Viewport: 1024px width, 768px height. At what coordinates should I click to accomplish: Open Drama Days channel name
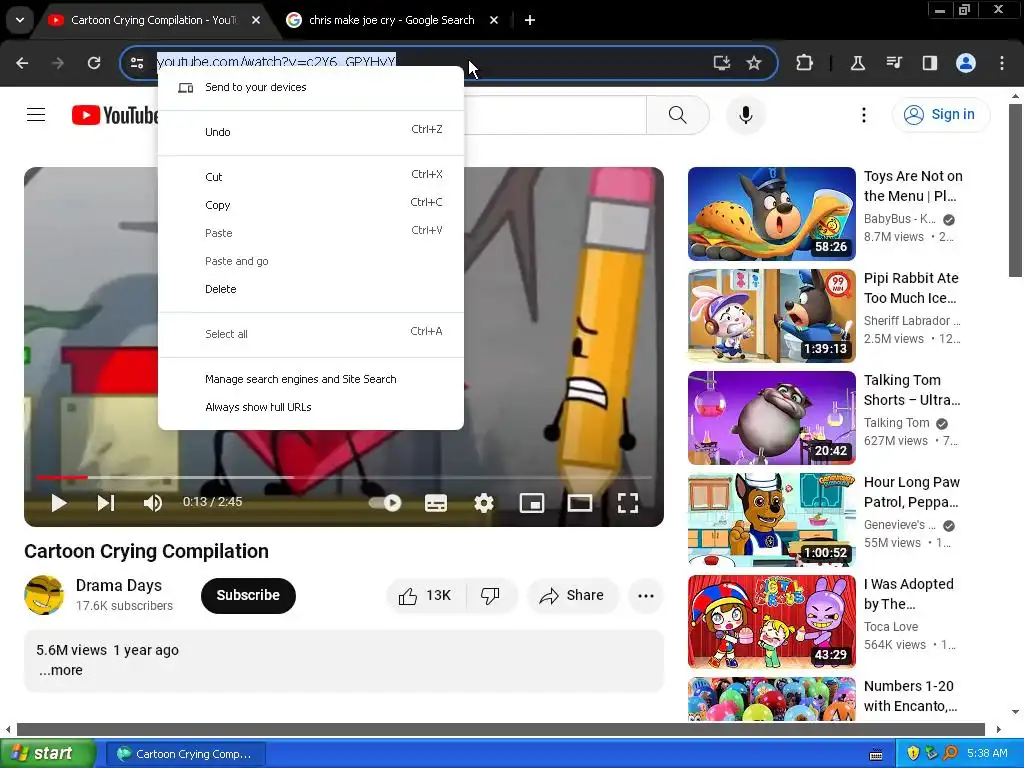[x=119, y=585]
